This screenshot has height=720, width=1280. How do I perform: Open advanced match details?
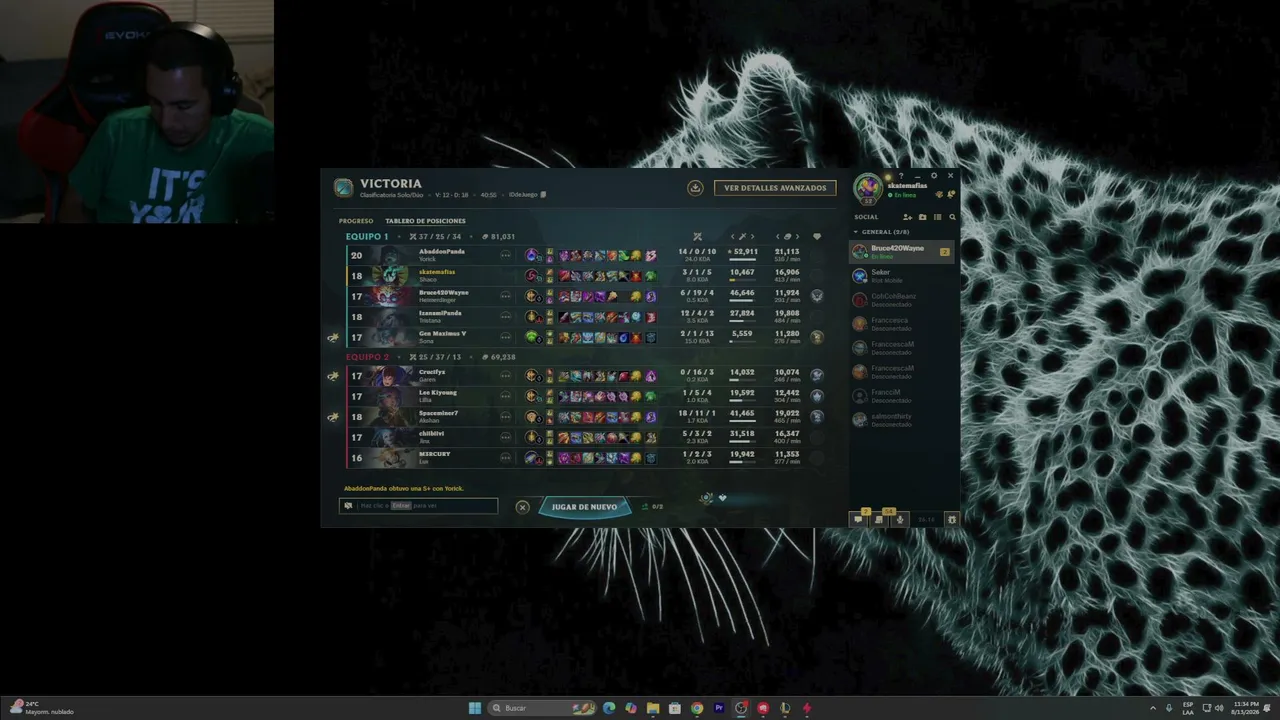coord(775,188)
